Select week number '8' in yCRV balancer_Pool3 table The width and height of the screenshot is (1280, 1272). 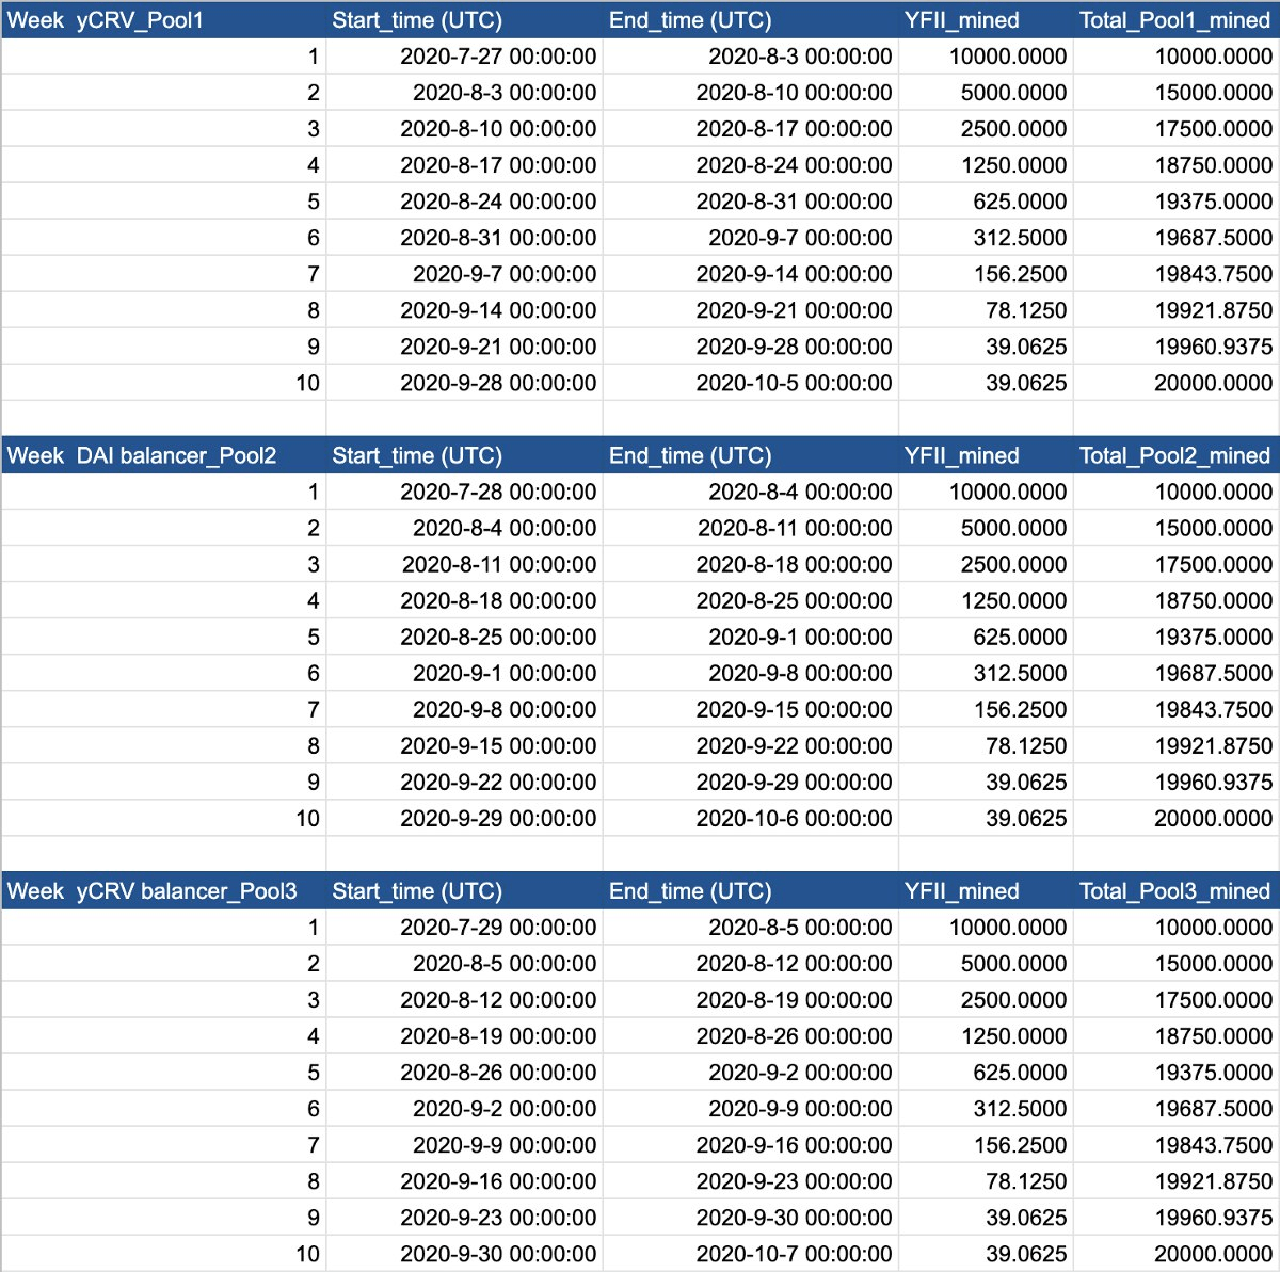pyautogui.click(x=164, y=1182)
